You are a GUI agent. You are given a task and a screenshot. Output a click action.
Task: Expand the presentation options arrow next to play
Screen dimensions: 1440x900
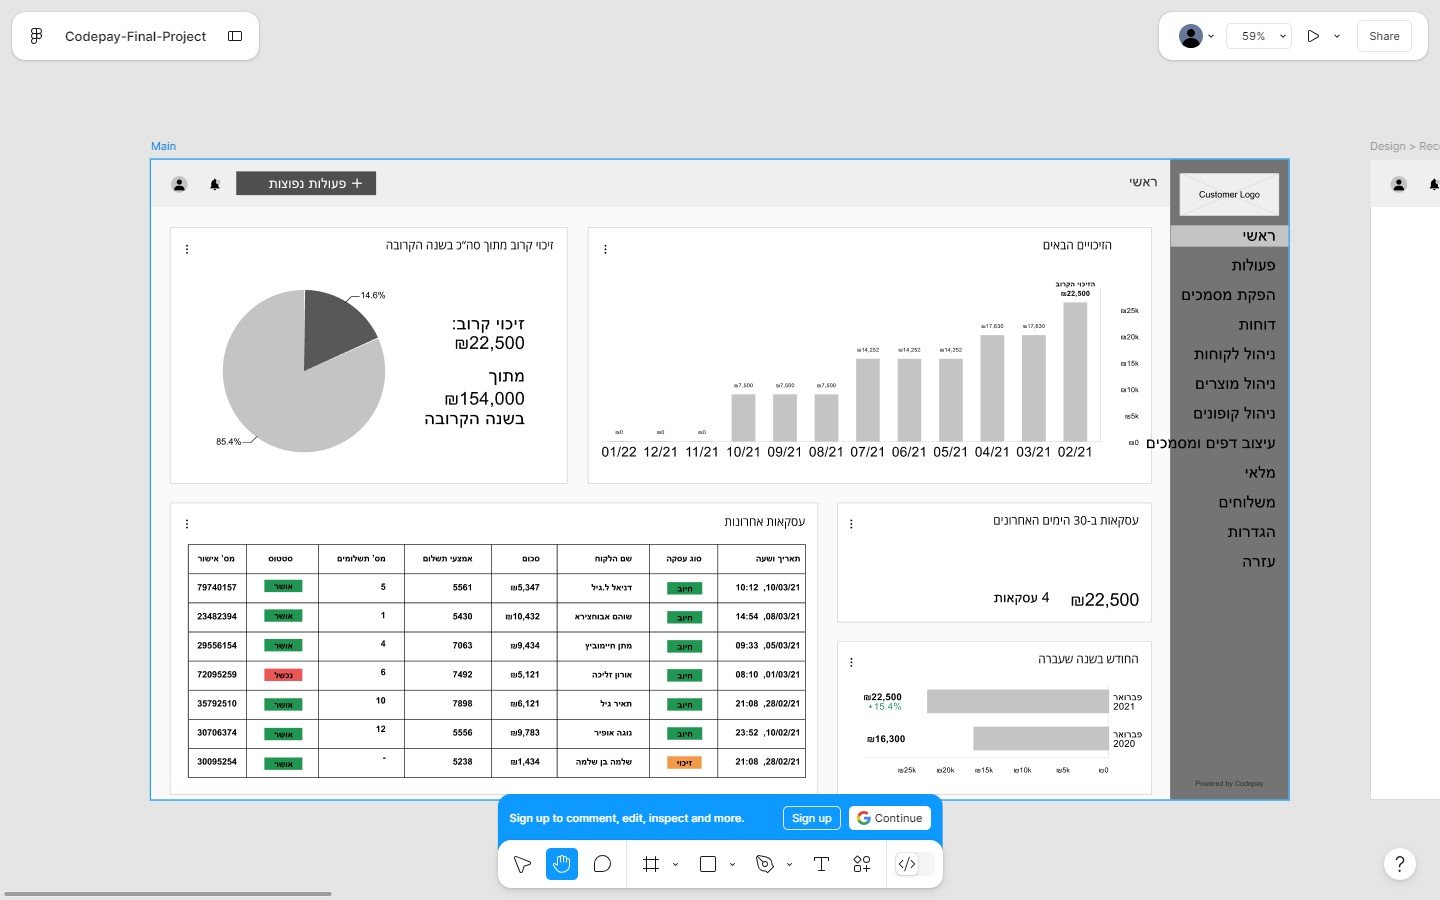click(x=1337, y=36)
